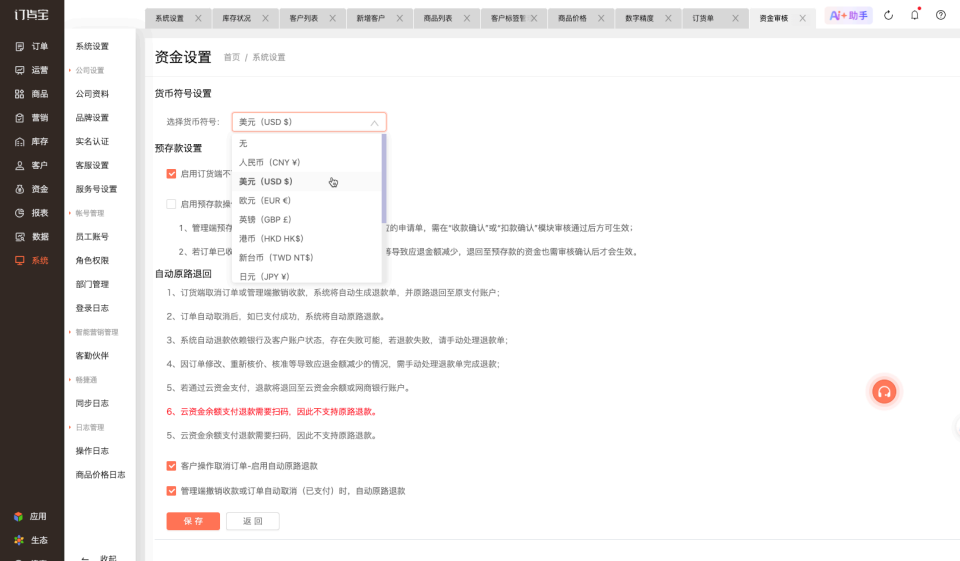Open the notification bell
The image size is (960, 561).
pos(915,15)
